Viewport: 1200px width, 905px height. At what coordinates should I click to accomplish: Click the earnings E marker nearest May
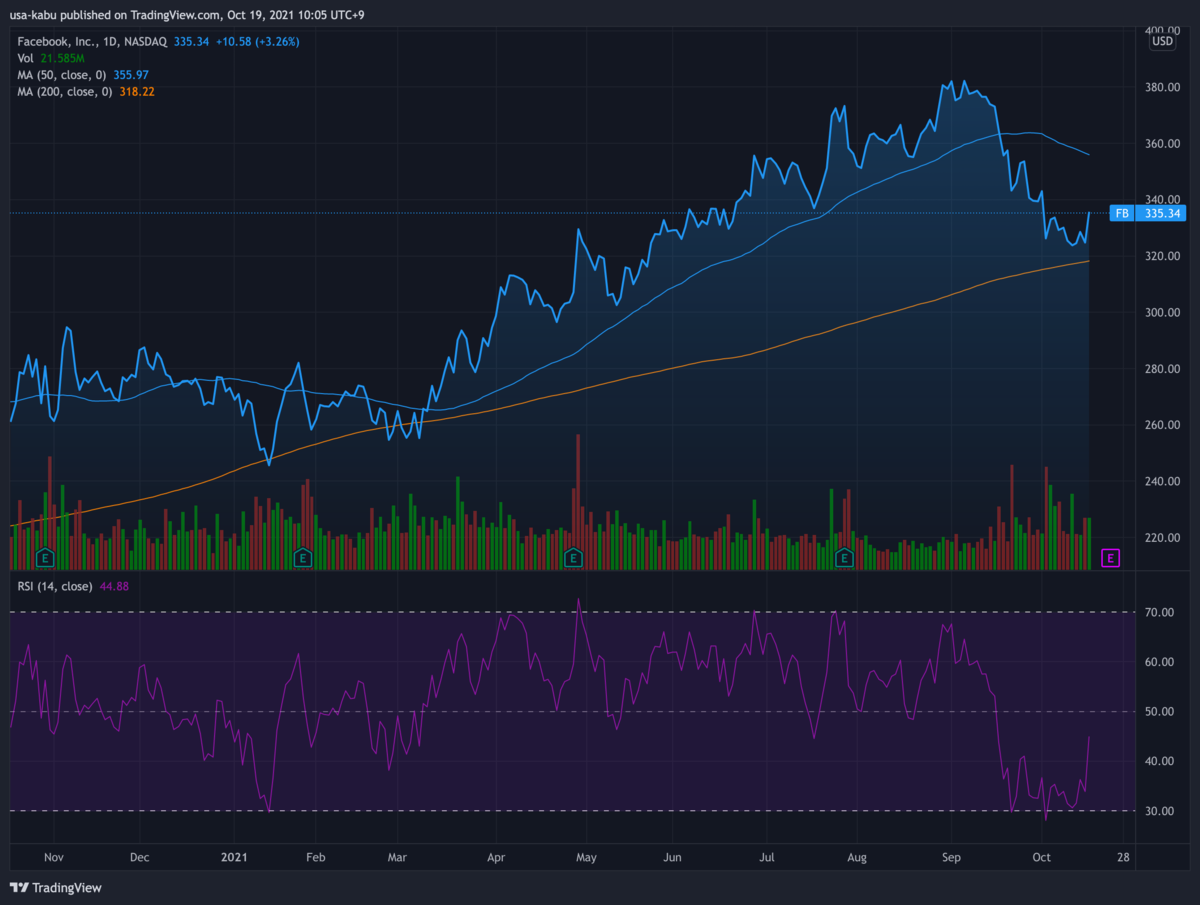pyautogui.click(x=573, y=556)
